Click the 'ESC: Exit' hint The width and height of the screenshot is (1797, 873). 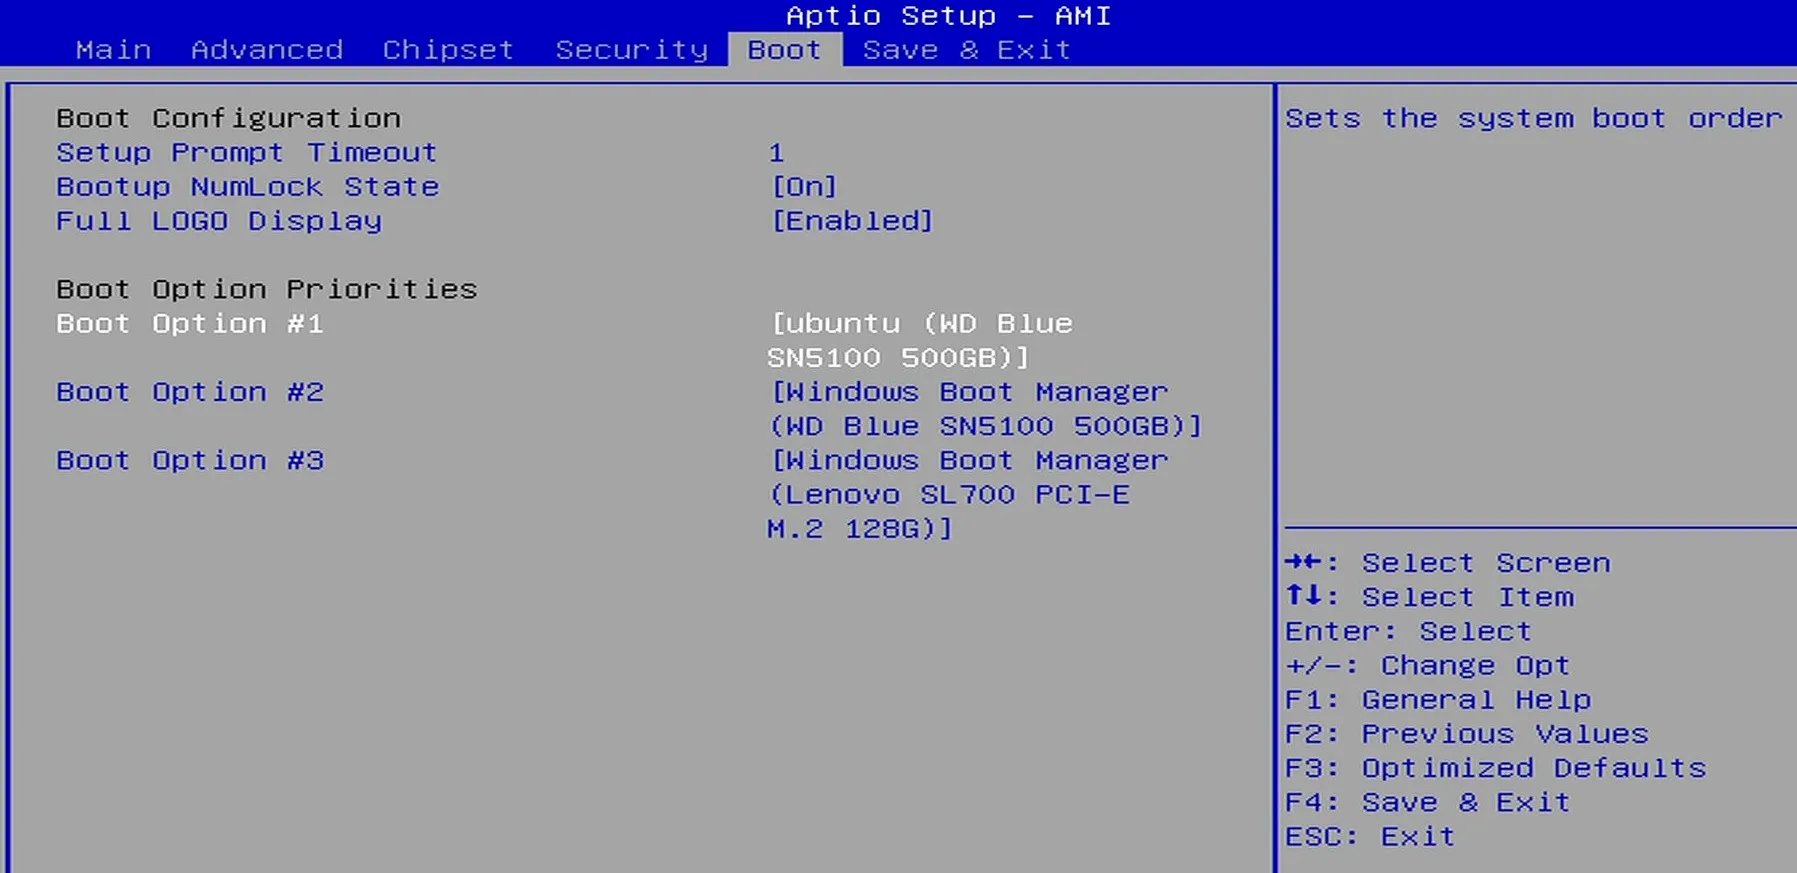pos(1370,836)
